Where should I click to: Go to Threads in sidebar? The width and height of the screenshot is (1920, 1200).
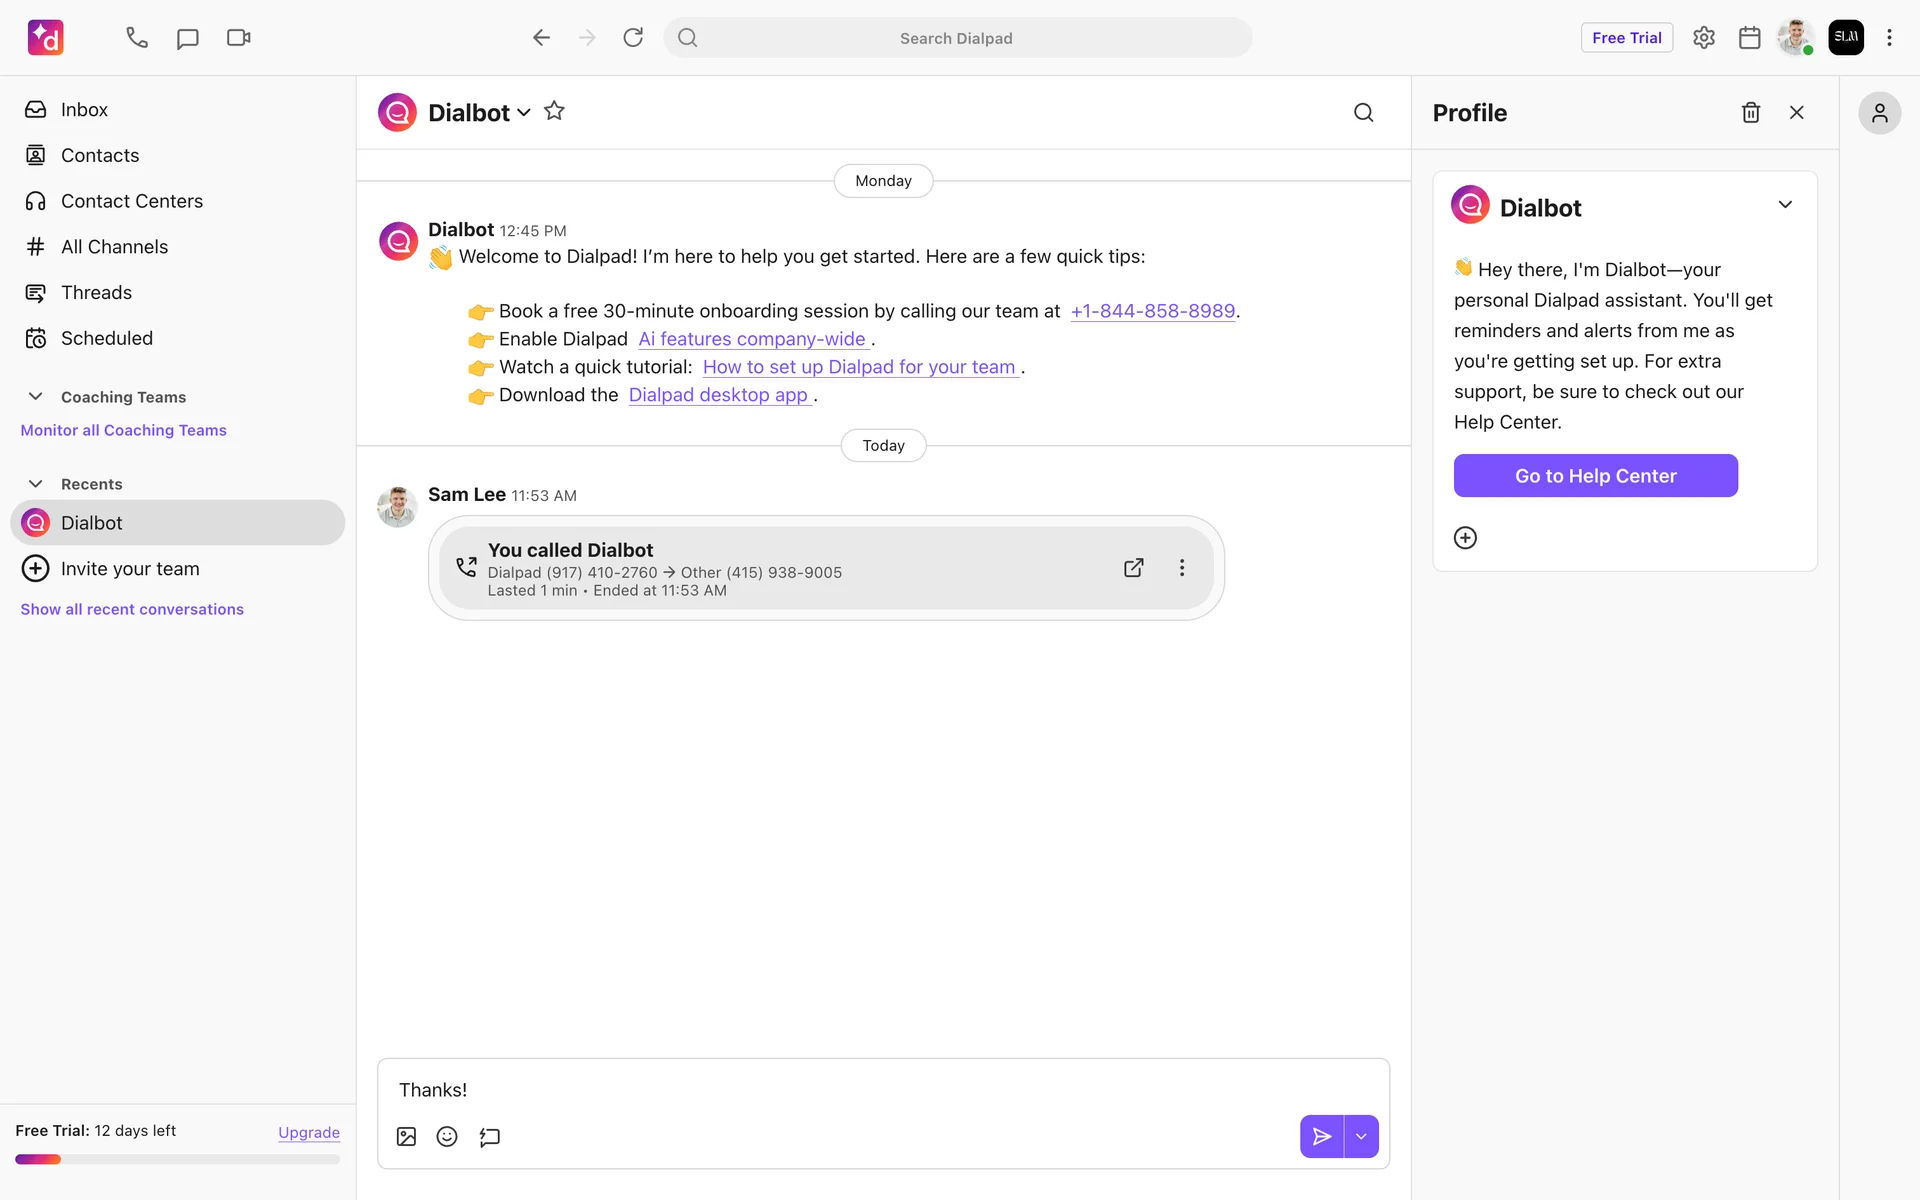coord(96,293)
